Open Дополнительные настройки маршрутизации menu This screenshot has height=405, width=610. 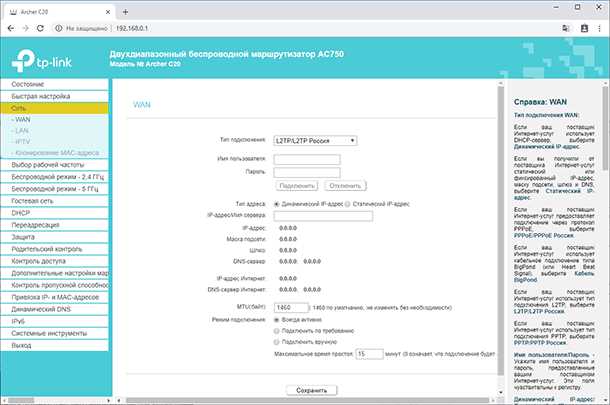[54, 273]
